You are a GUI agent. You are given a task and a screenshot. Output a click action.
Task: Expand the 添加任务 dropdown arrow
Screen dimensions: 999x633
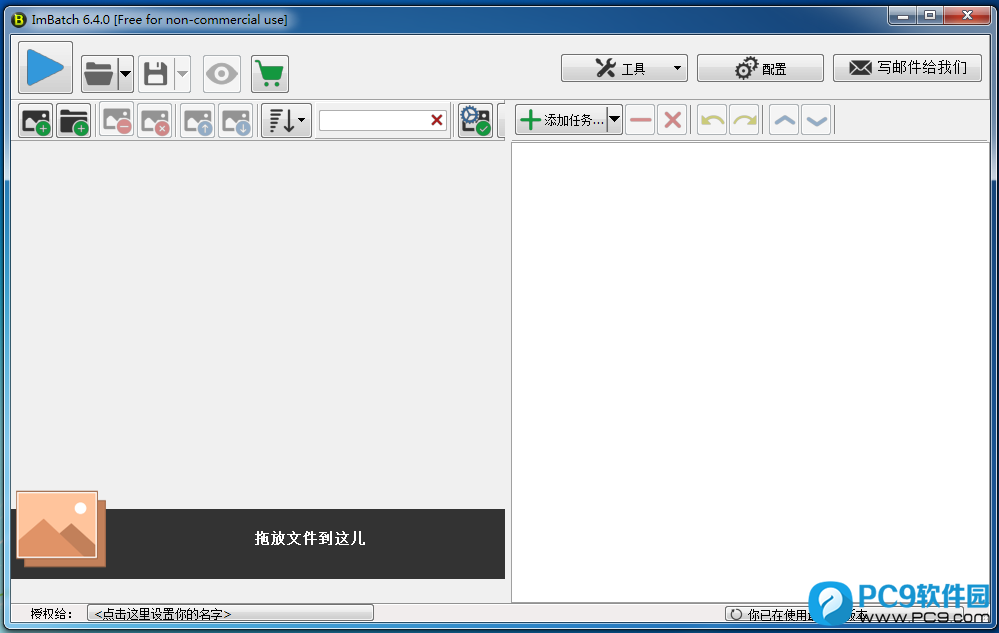614,120
